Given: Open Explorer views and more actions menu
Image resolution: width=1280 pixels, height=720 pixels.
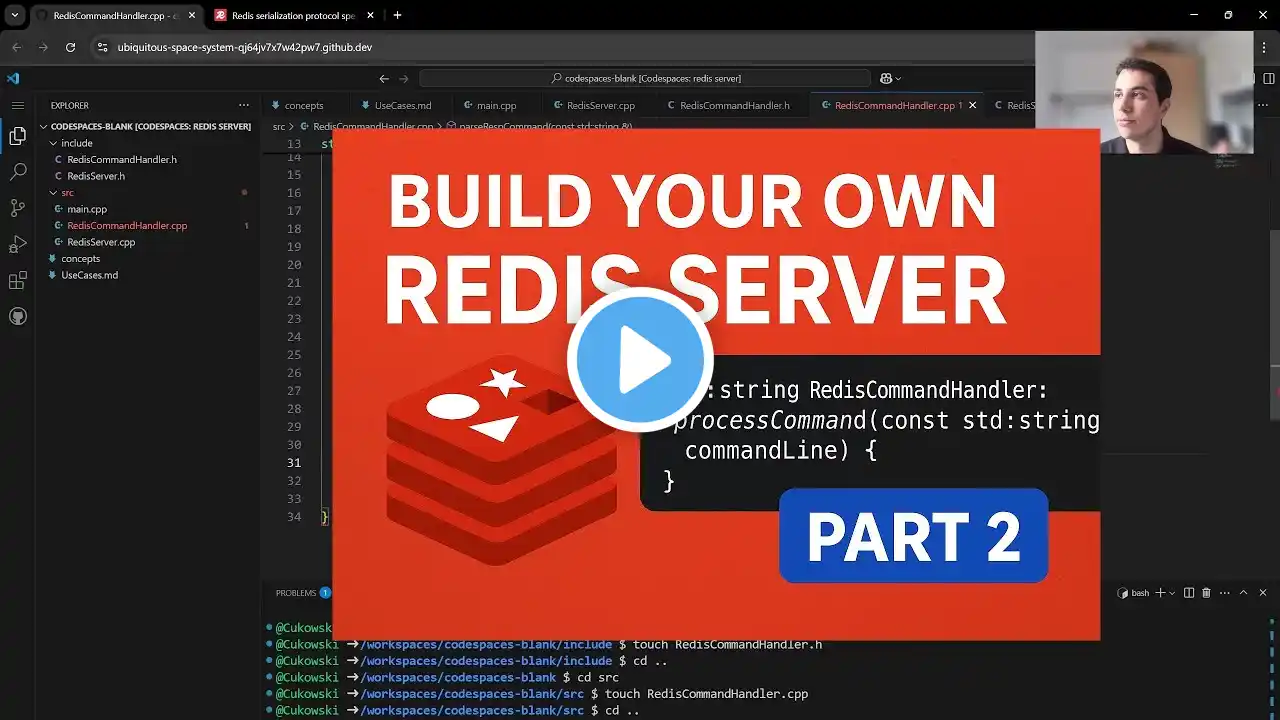Looking at the screenshot, I should pos(244,105).
